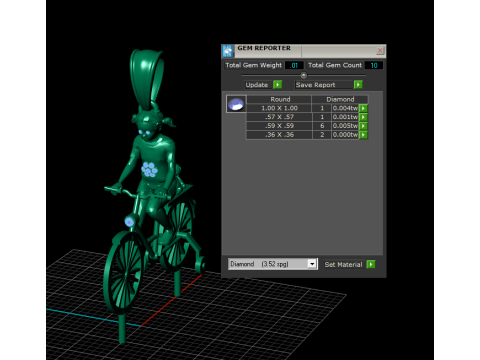Click the green arrow next to Set Material

click(x=371, y=264)
